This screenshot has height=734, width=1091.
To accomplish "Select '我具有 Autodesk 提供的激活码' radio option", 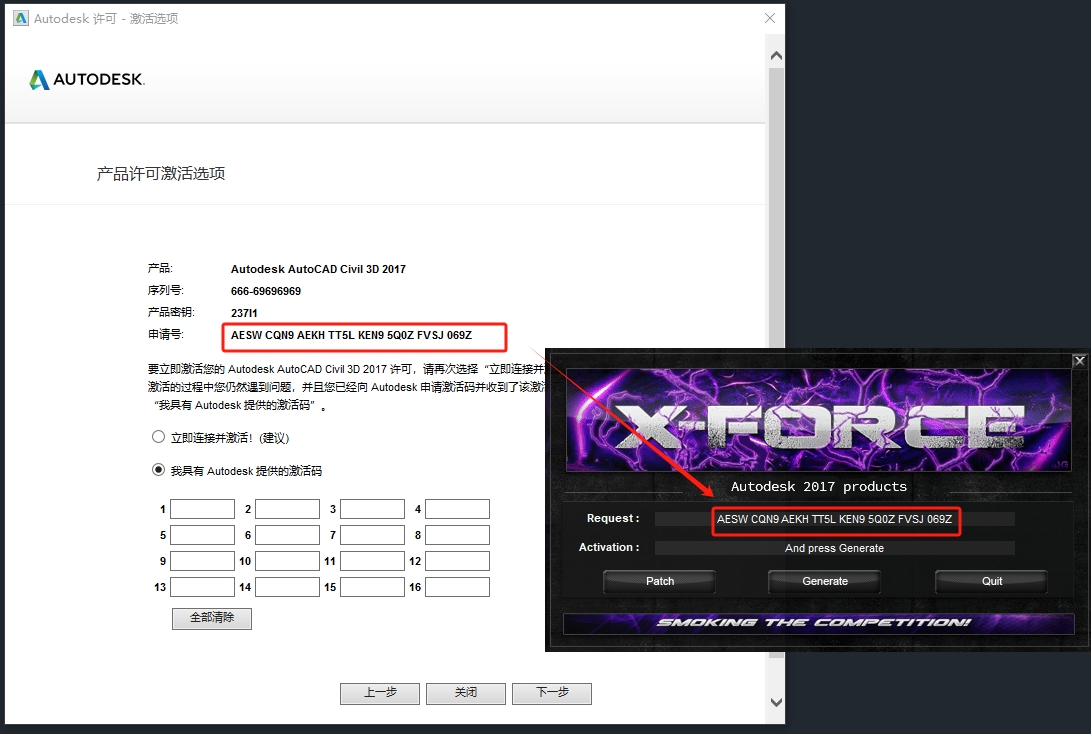I will click(159, 470).
